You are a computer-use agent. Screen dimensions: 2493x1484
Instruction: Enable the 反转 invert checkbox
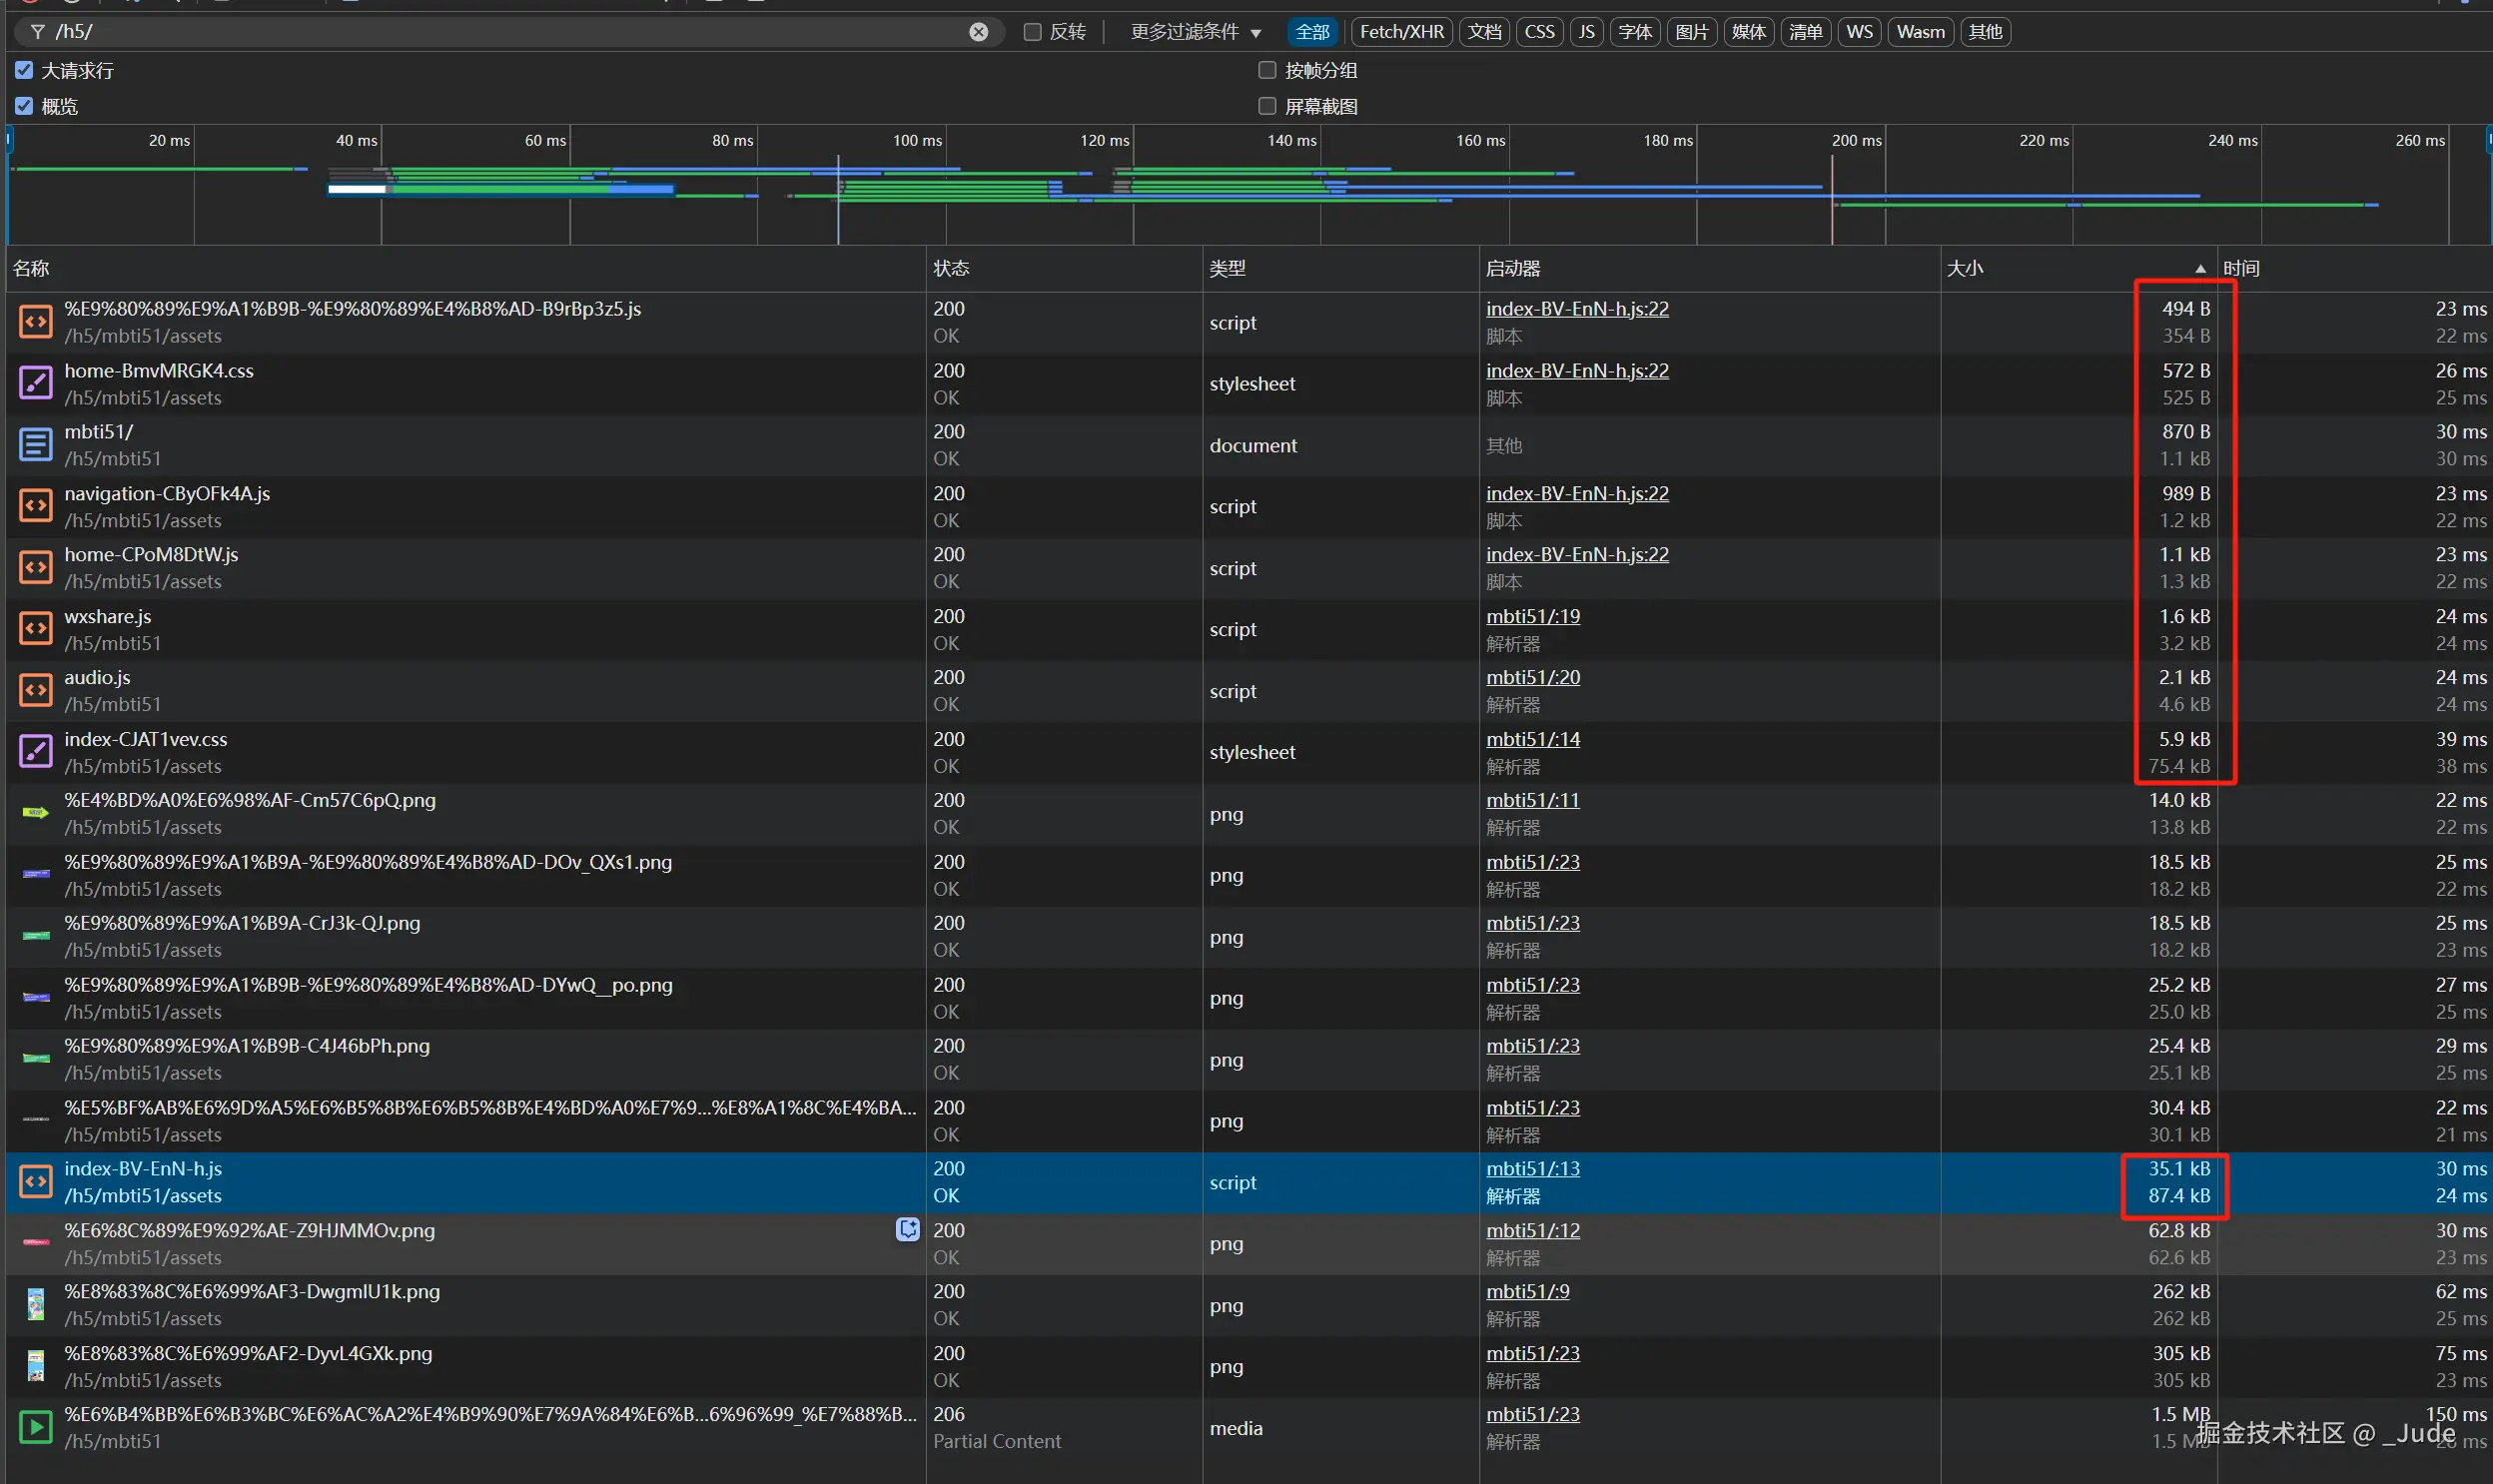click(x=1033, y=32)
